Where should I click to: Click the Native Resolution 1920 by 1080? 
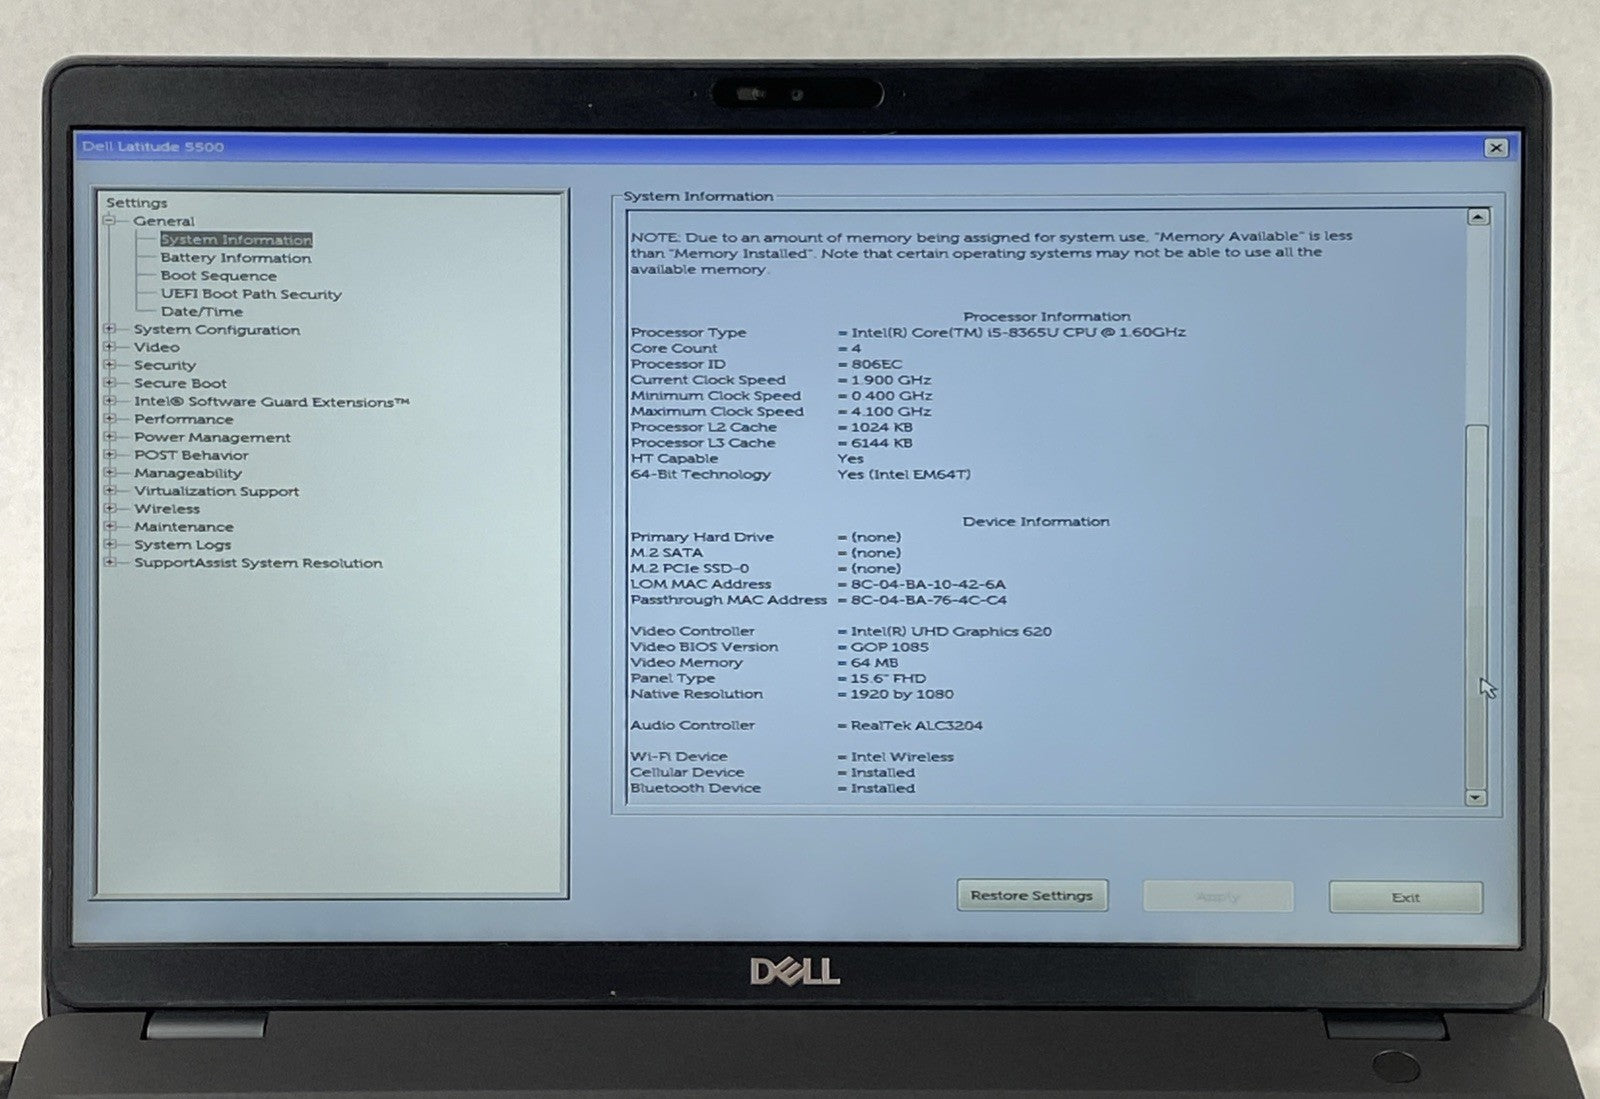point(902,694)
